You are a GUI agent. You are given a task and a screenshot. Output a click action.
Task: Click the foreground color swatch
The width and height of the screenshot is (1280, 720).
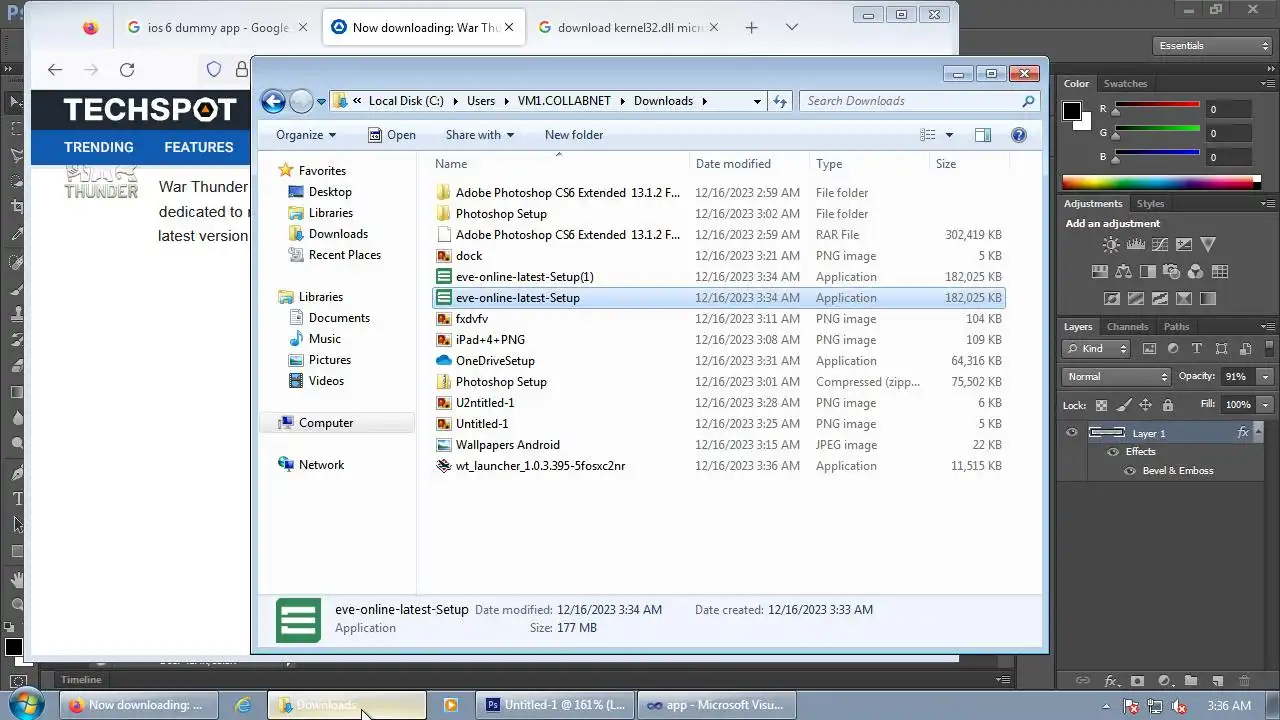pos(1071,110)
